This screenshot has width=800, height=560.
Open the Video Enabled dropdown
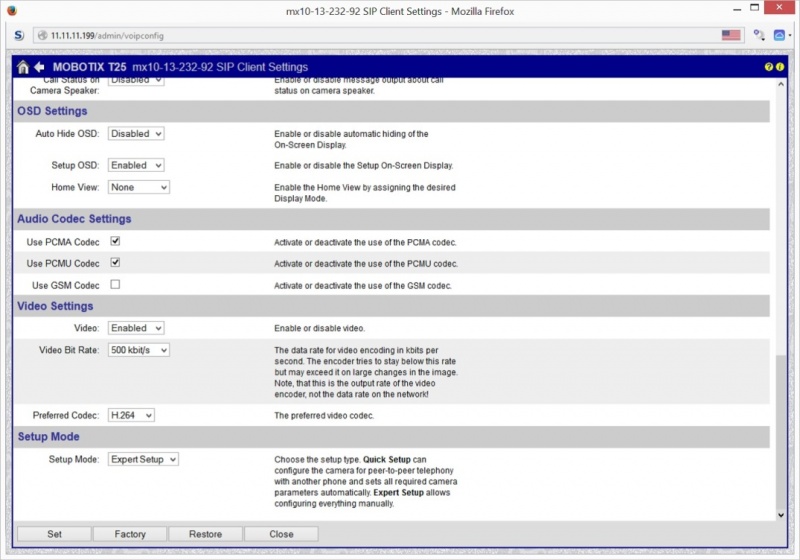136,328
